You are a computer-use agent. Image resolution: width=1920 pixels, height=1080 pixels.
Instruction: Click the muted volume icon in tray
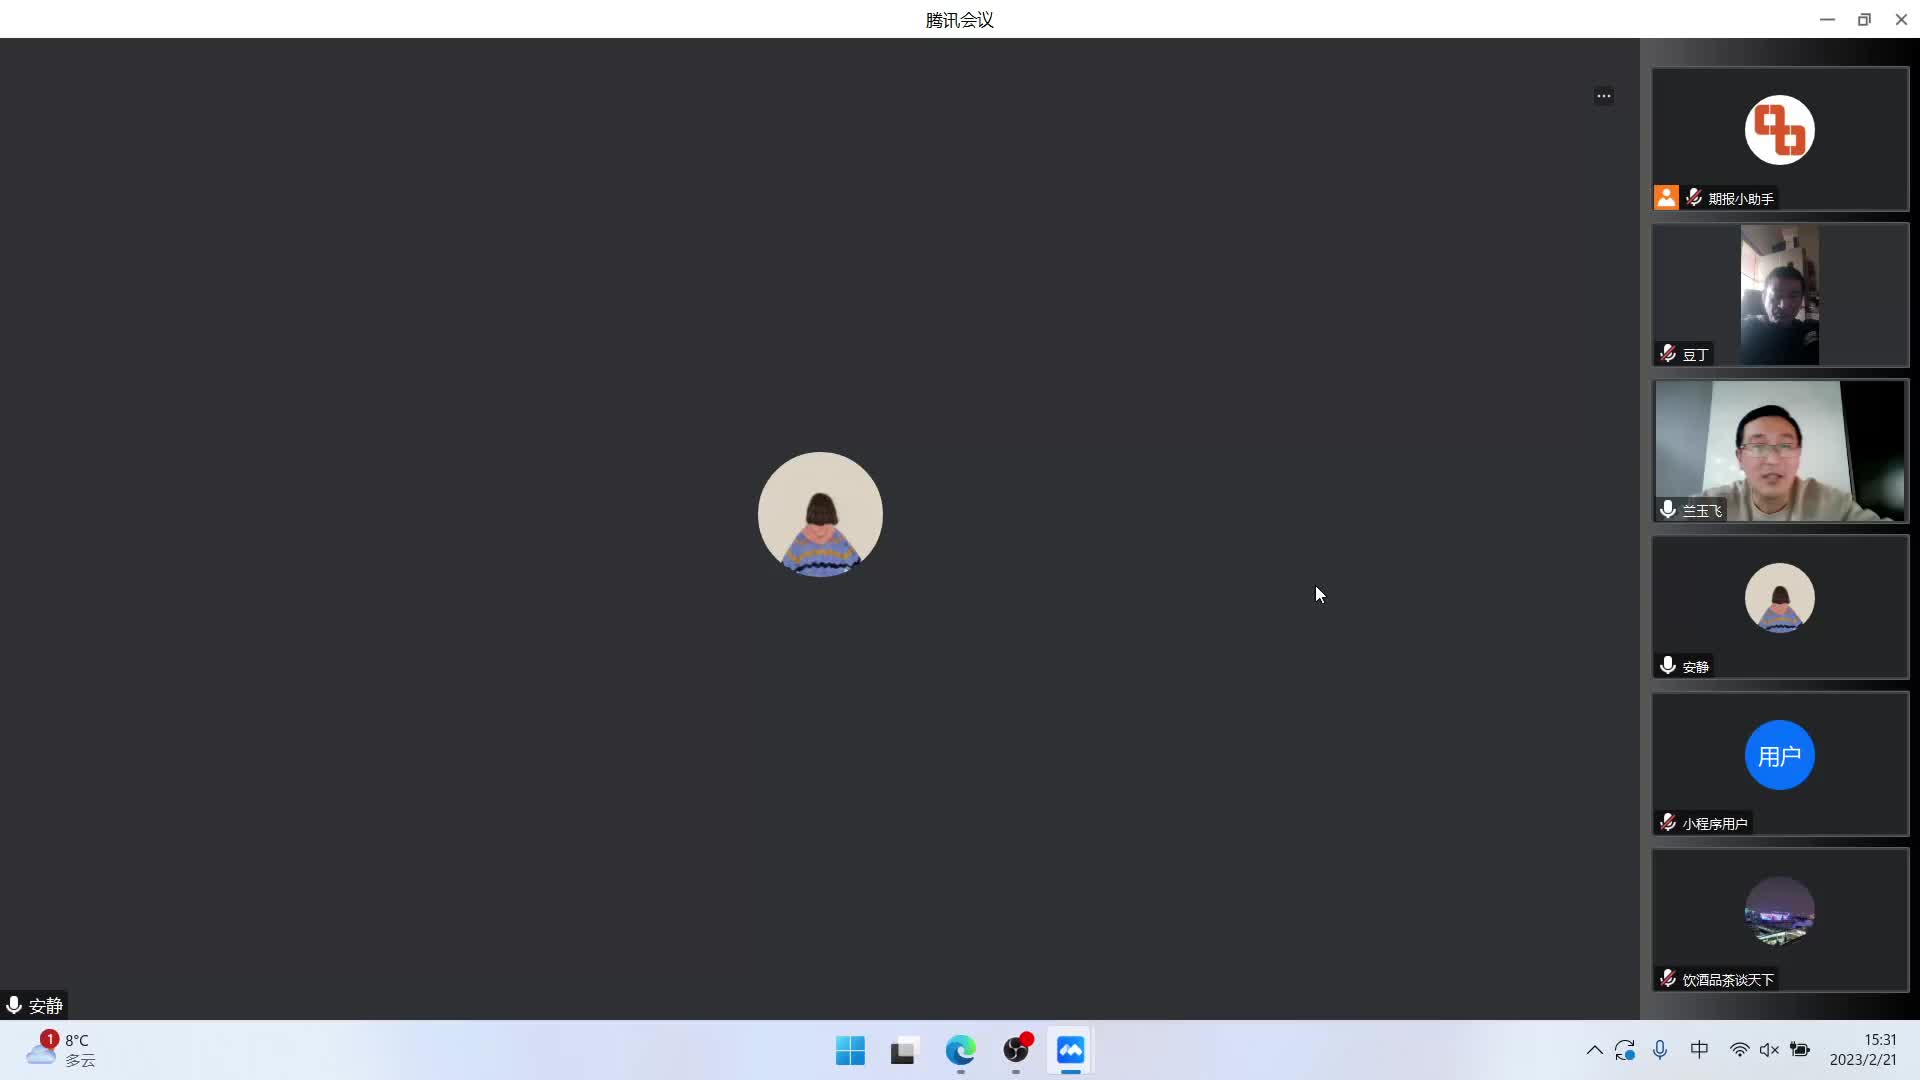1769,1050
